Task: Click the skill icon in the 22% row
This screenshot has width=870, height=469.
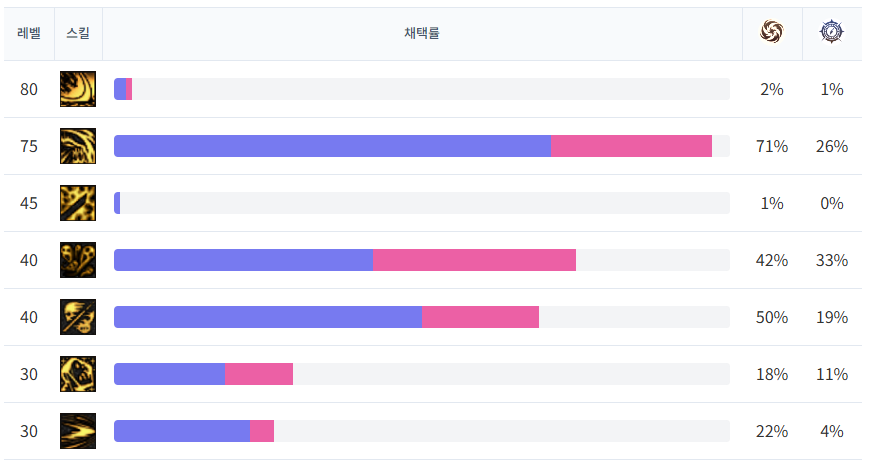Action: 78,431
